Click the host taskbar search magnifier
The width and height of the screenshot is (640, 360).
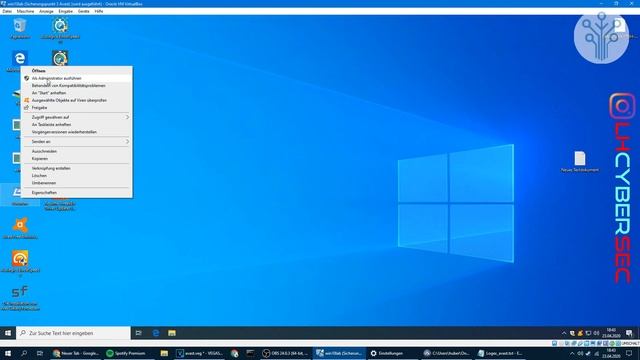tap(24, 353)
